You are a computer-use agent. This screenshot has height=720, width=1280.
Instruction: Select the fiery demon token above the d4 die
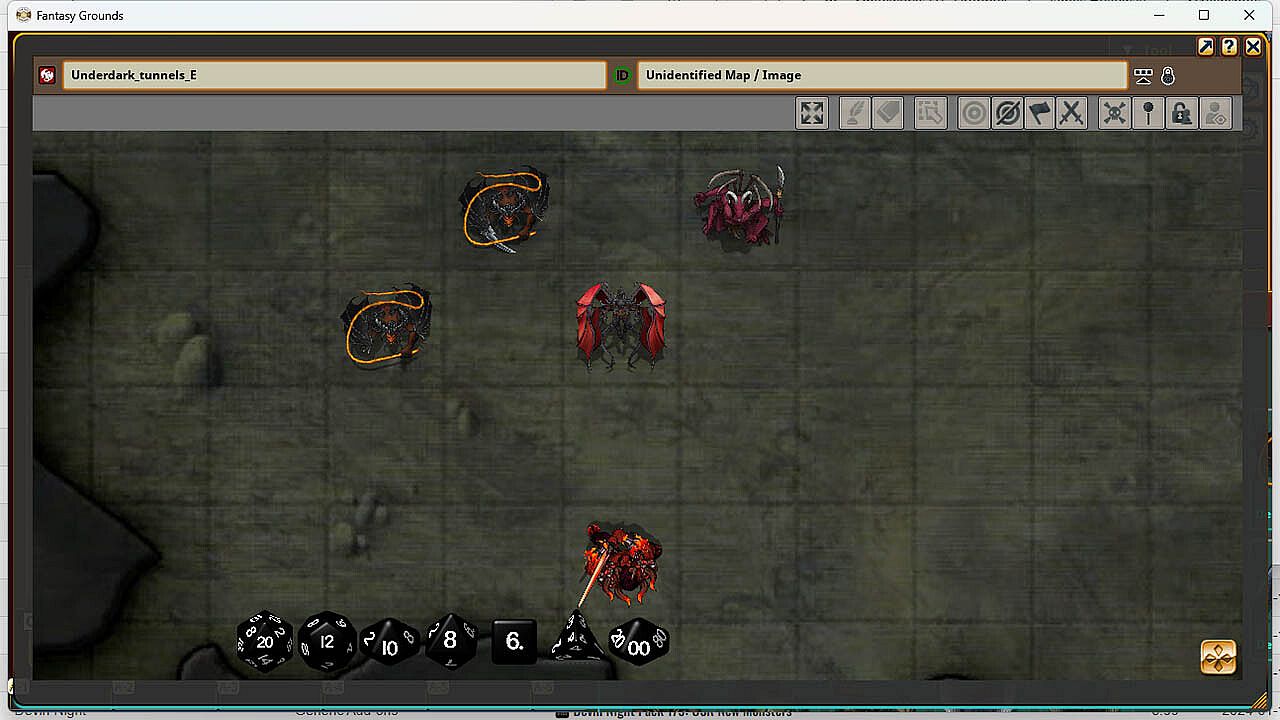(622, 563)
